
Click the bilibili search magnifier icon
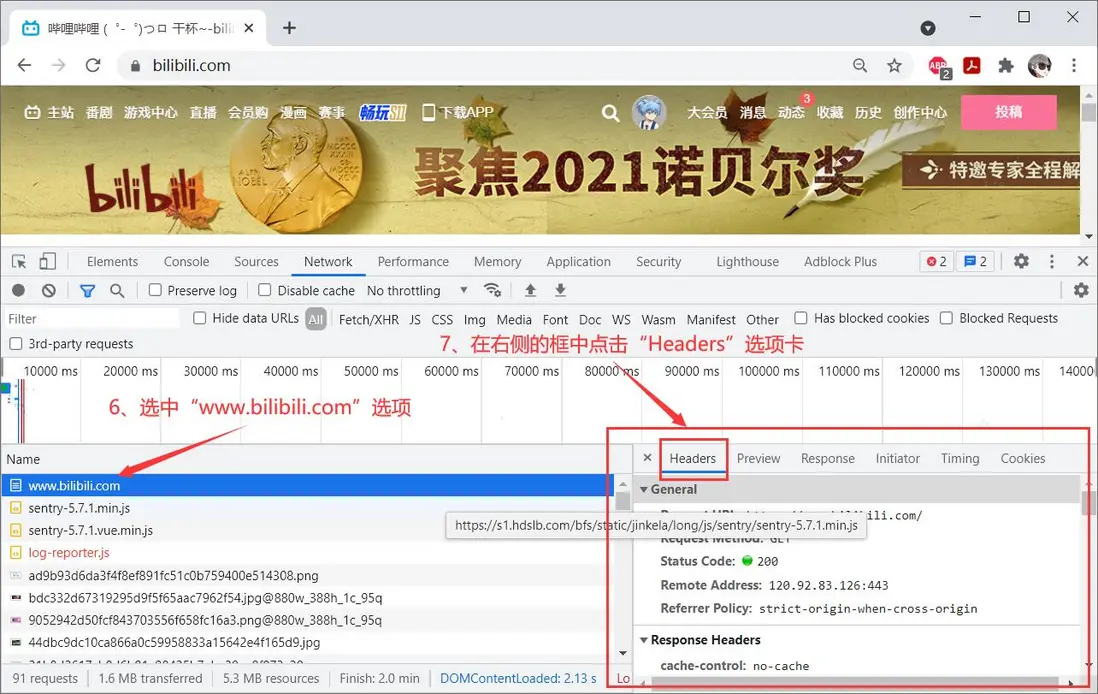click(x=610, y=113)
